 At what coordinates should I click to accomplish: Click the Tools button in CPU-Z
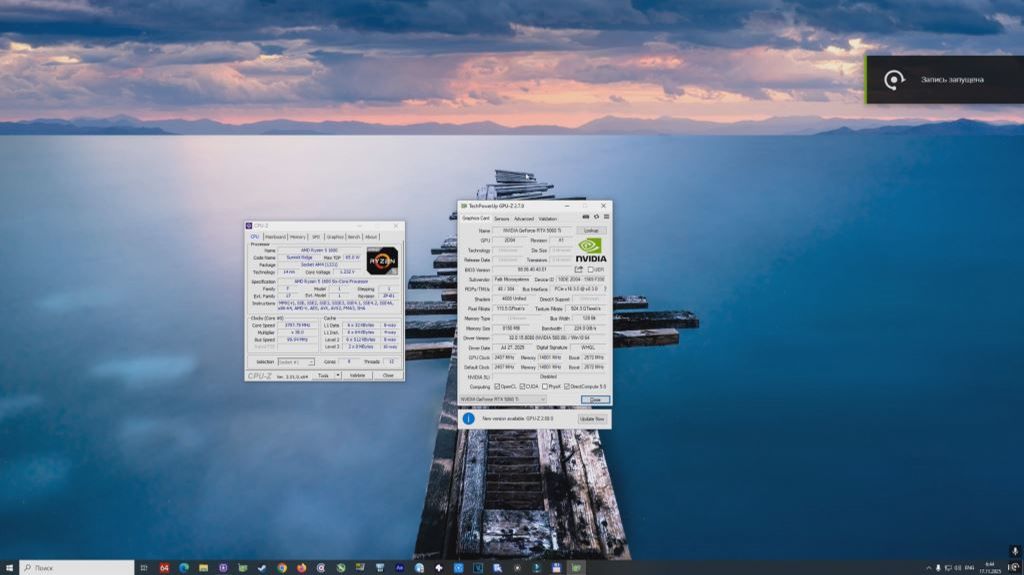[325, 376]
